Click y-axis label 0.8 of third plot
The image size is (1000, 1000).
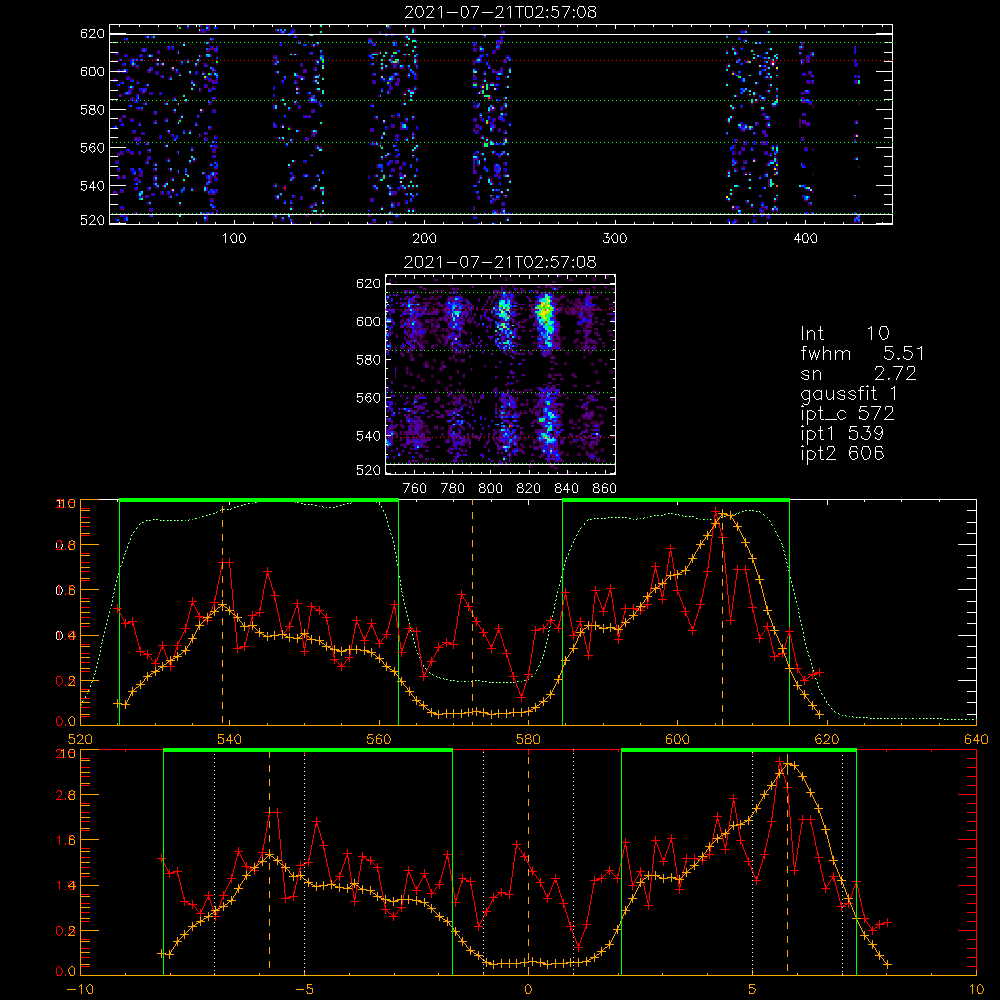65,545
